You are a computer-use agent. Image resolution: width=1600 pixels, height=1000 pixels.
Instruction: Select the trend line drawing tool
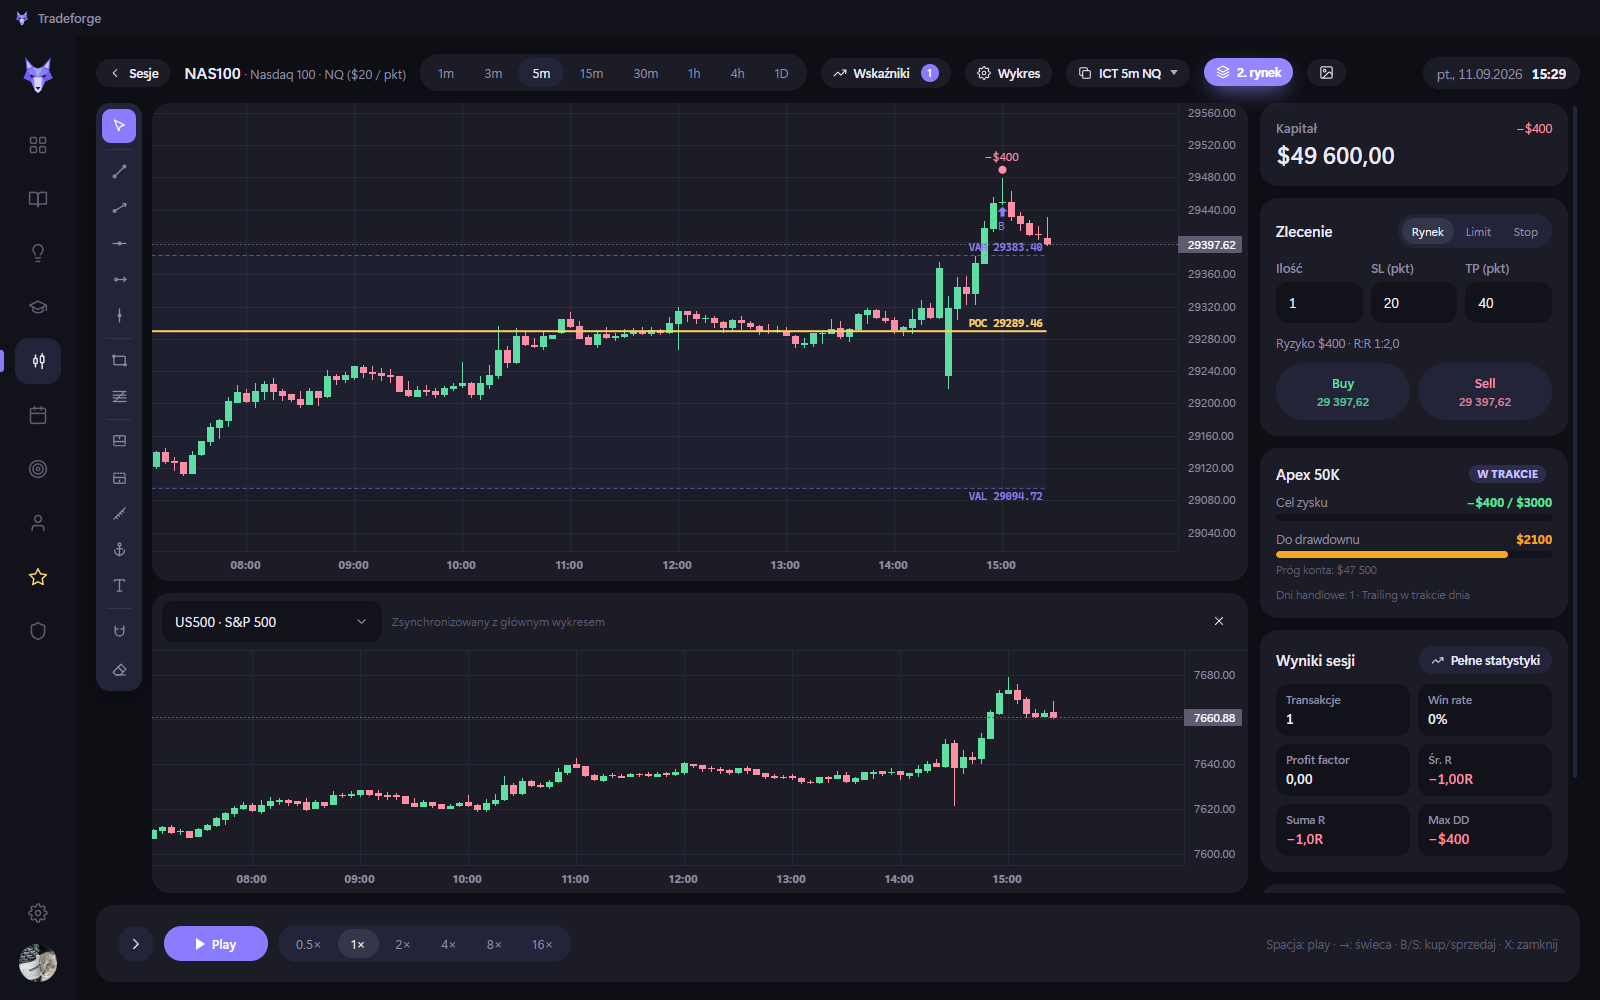119,172
